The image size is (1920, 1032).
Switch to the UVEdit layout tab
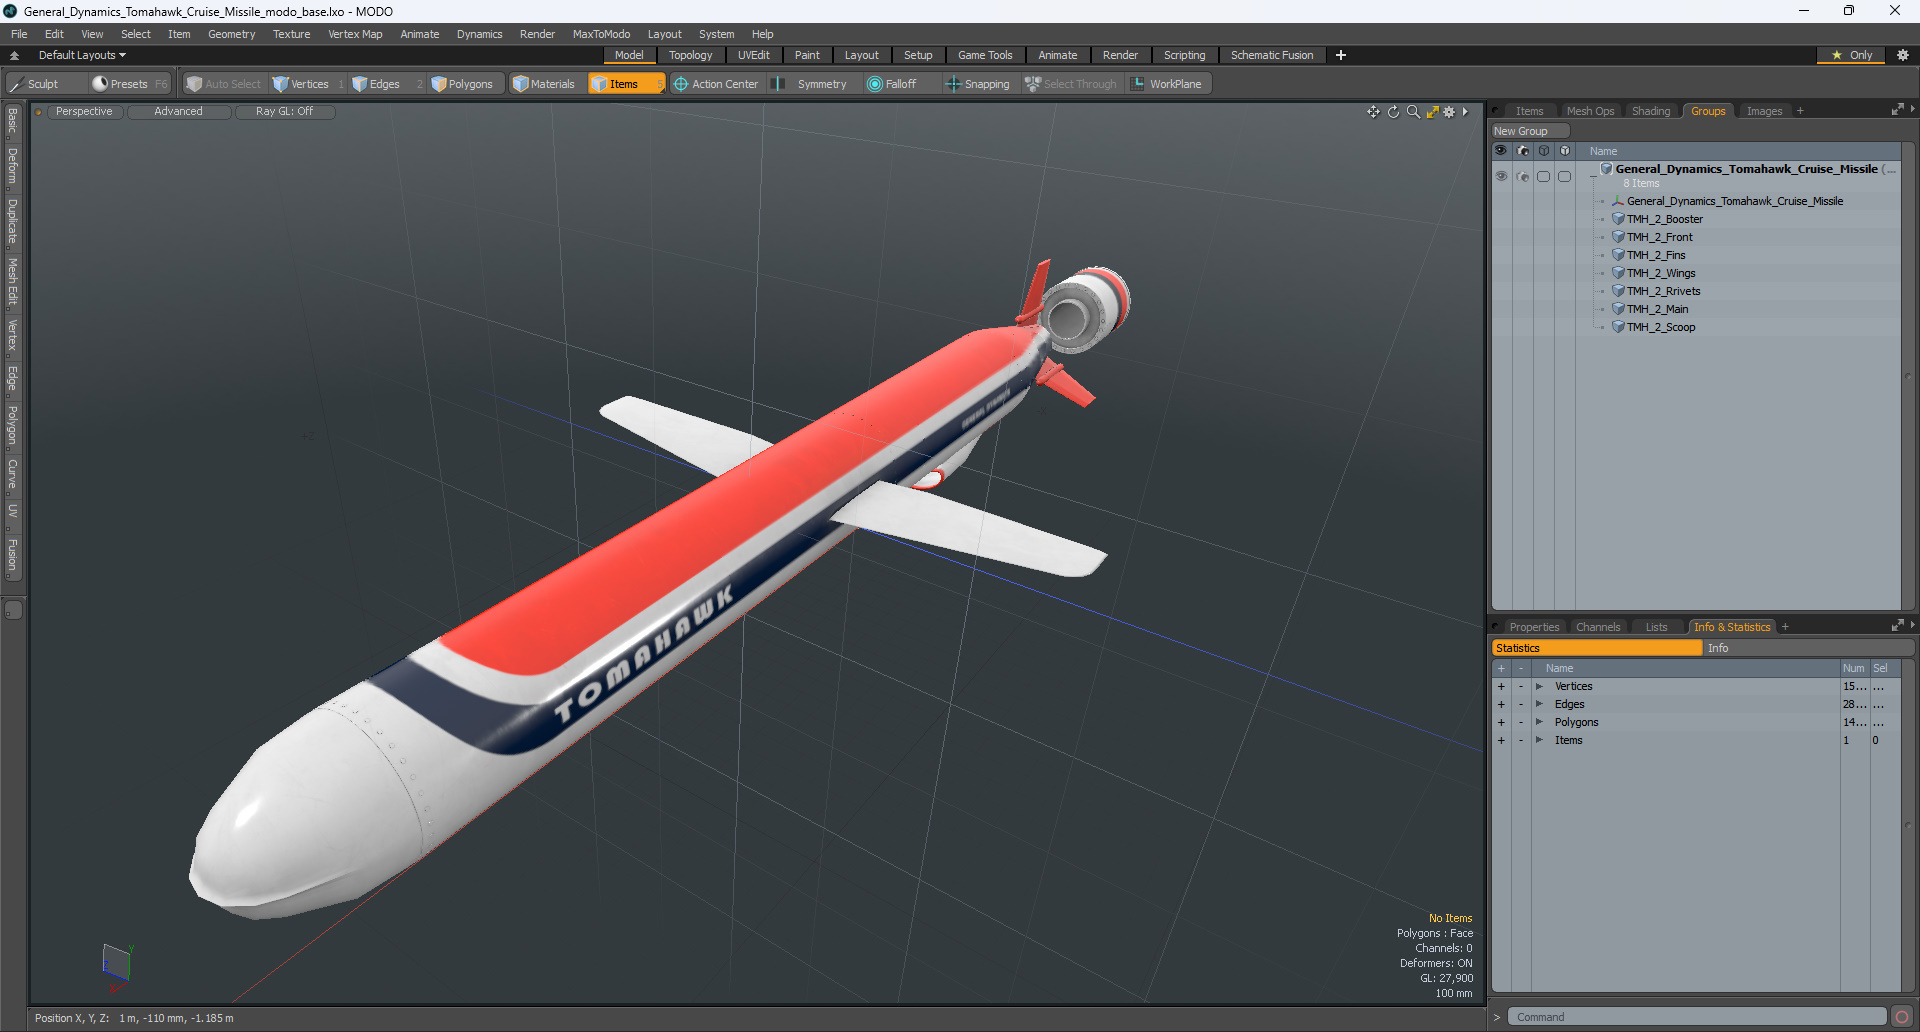click(x=753, y=55)
